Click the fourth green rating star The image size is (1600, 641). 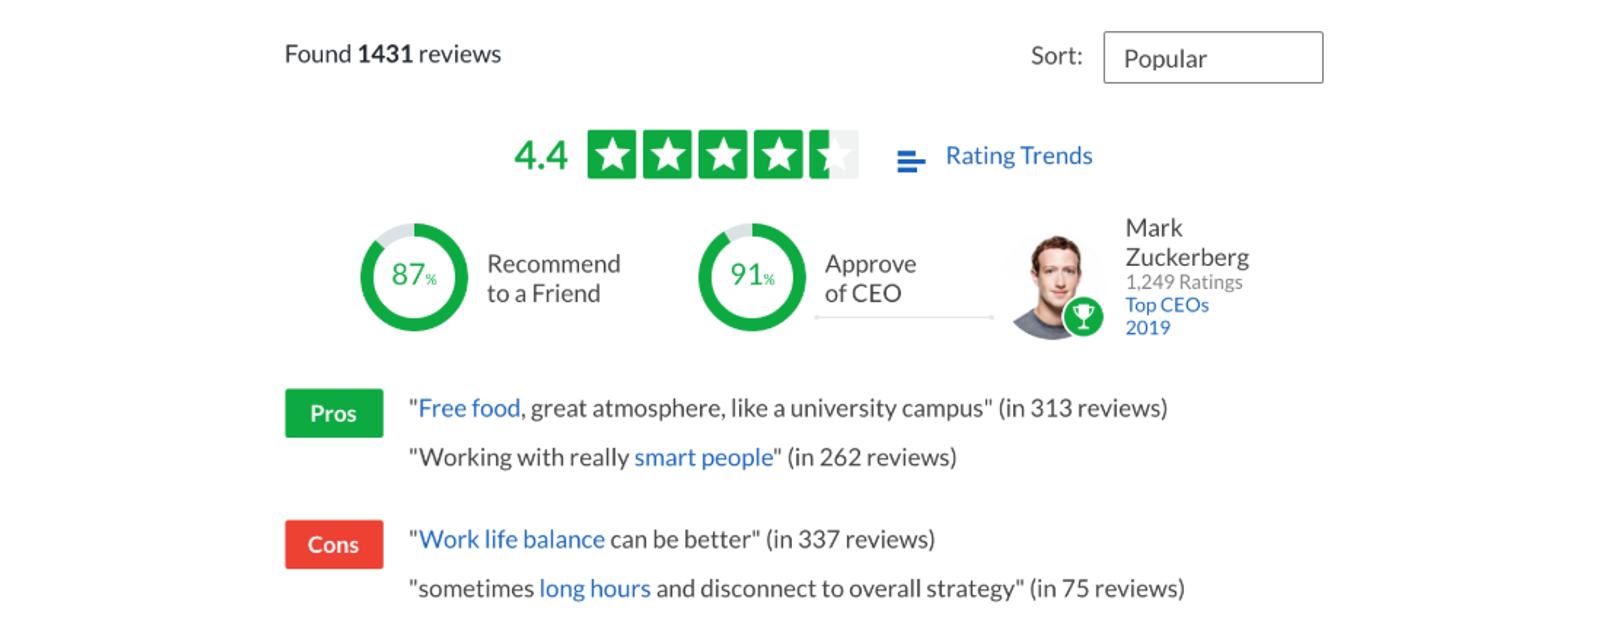(778, 155)
